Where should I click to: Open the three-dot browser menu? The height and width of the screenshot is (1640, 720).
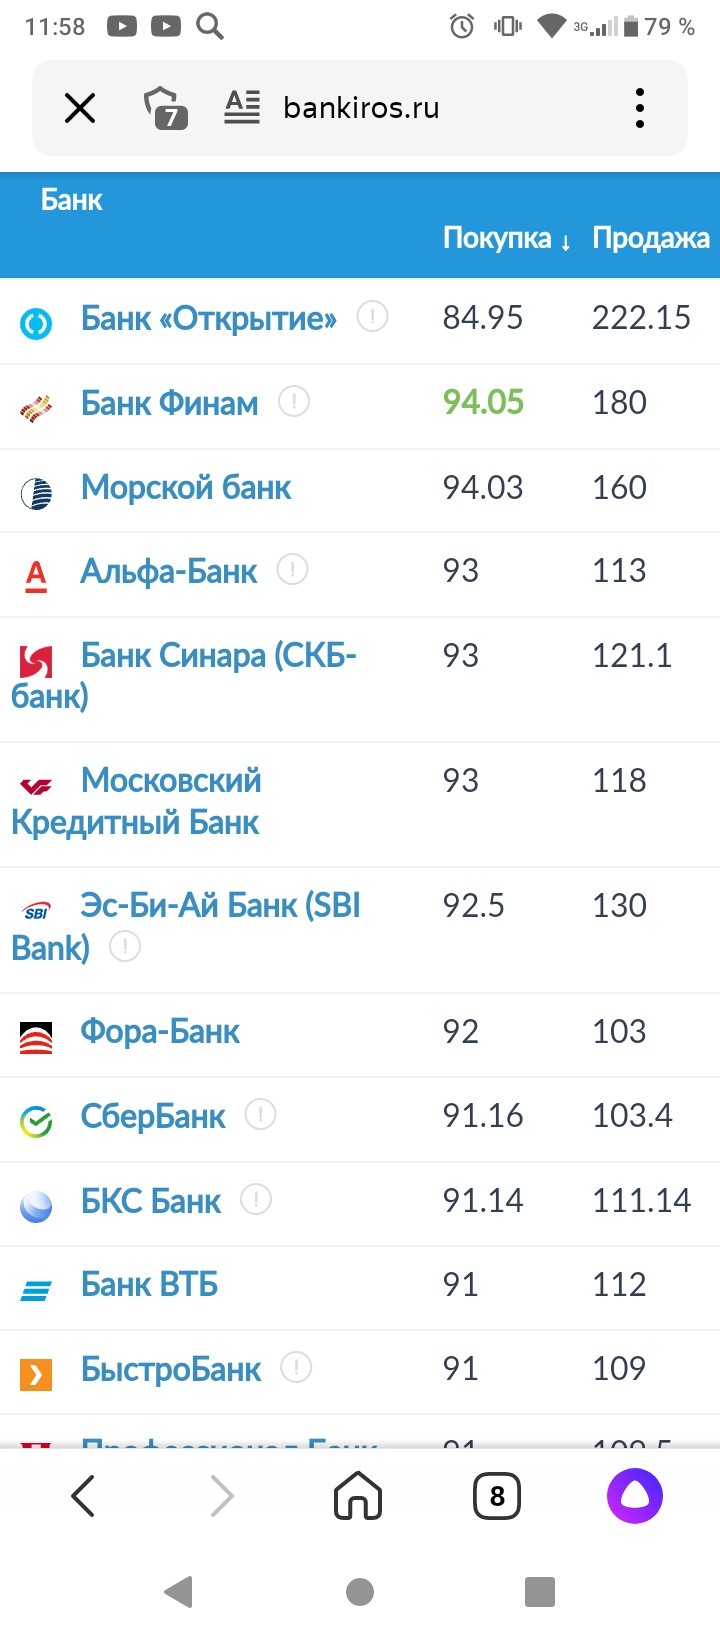640,108
